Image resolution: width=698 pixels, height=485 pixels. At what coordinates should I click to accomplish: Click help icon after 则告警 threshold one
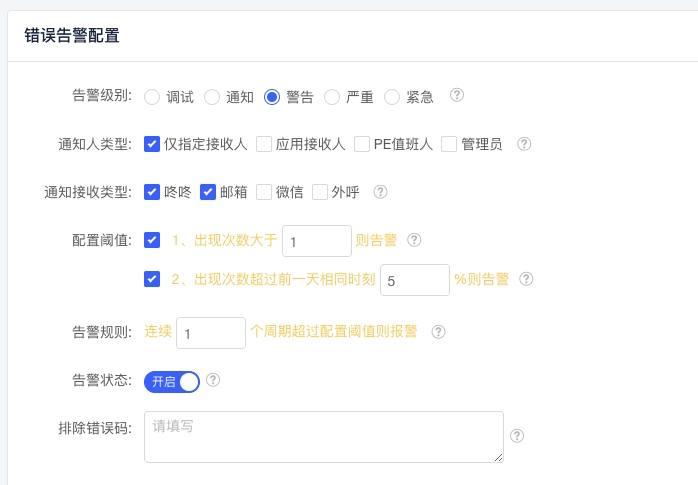coord(414,240)
